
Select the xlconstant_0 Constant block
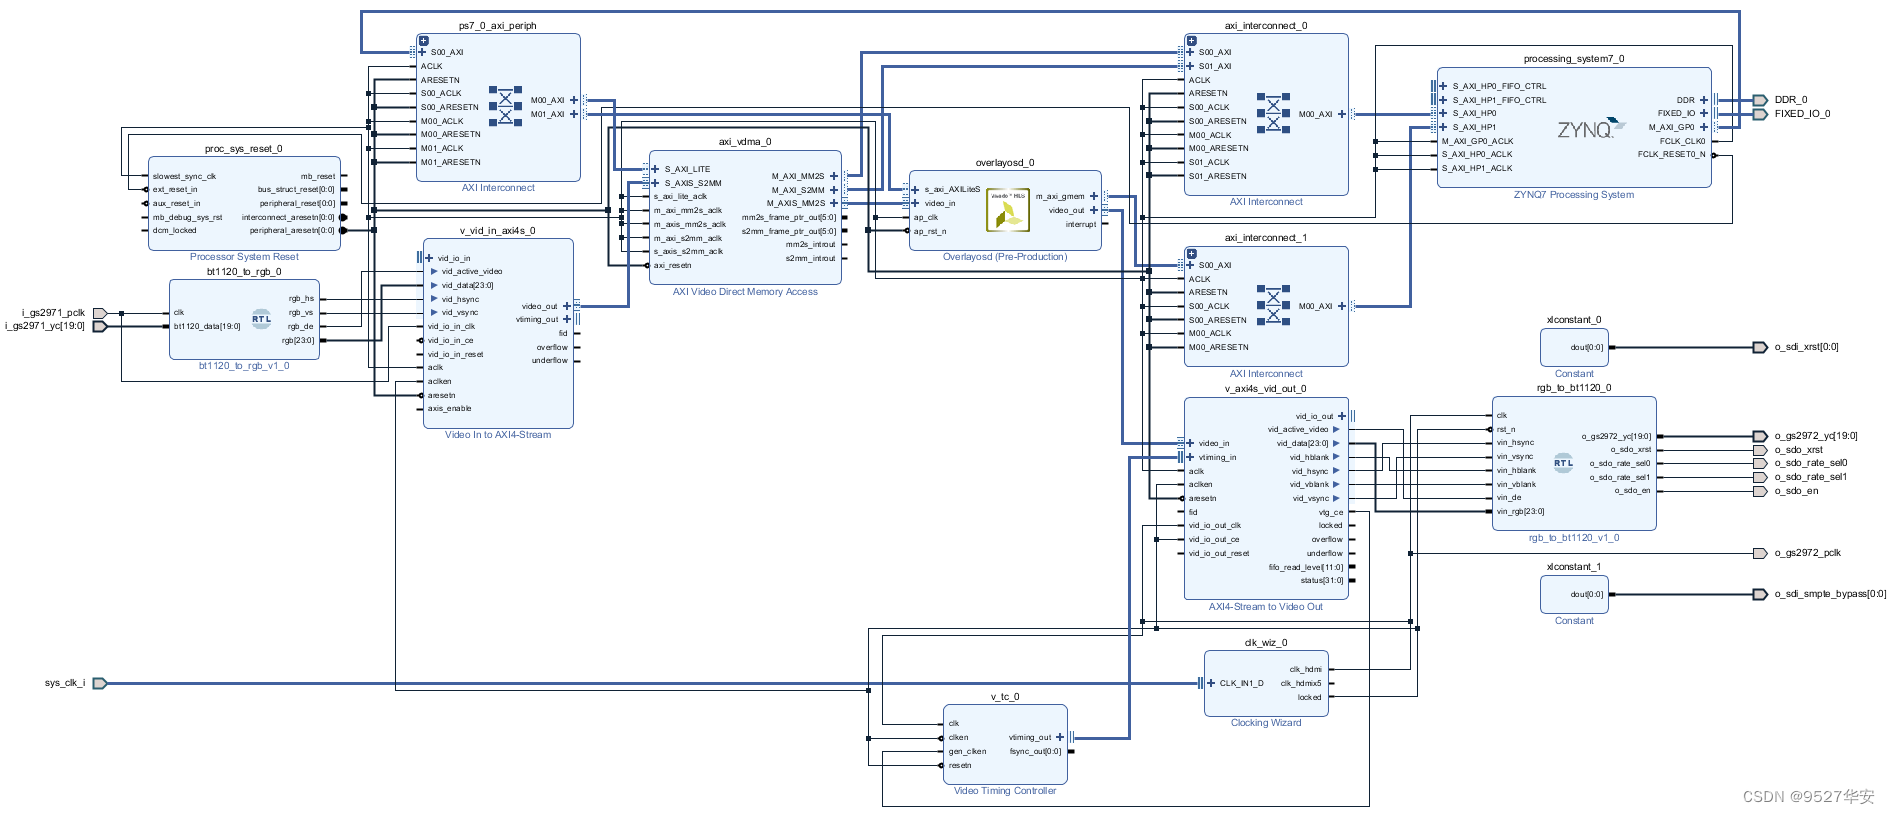[1574, 347]
